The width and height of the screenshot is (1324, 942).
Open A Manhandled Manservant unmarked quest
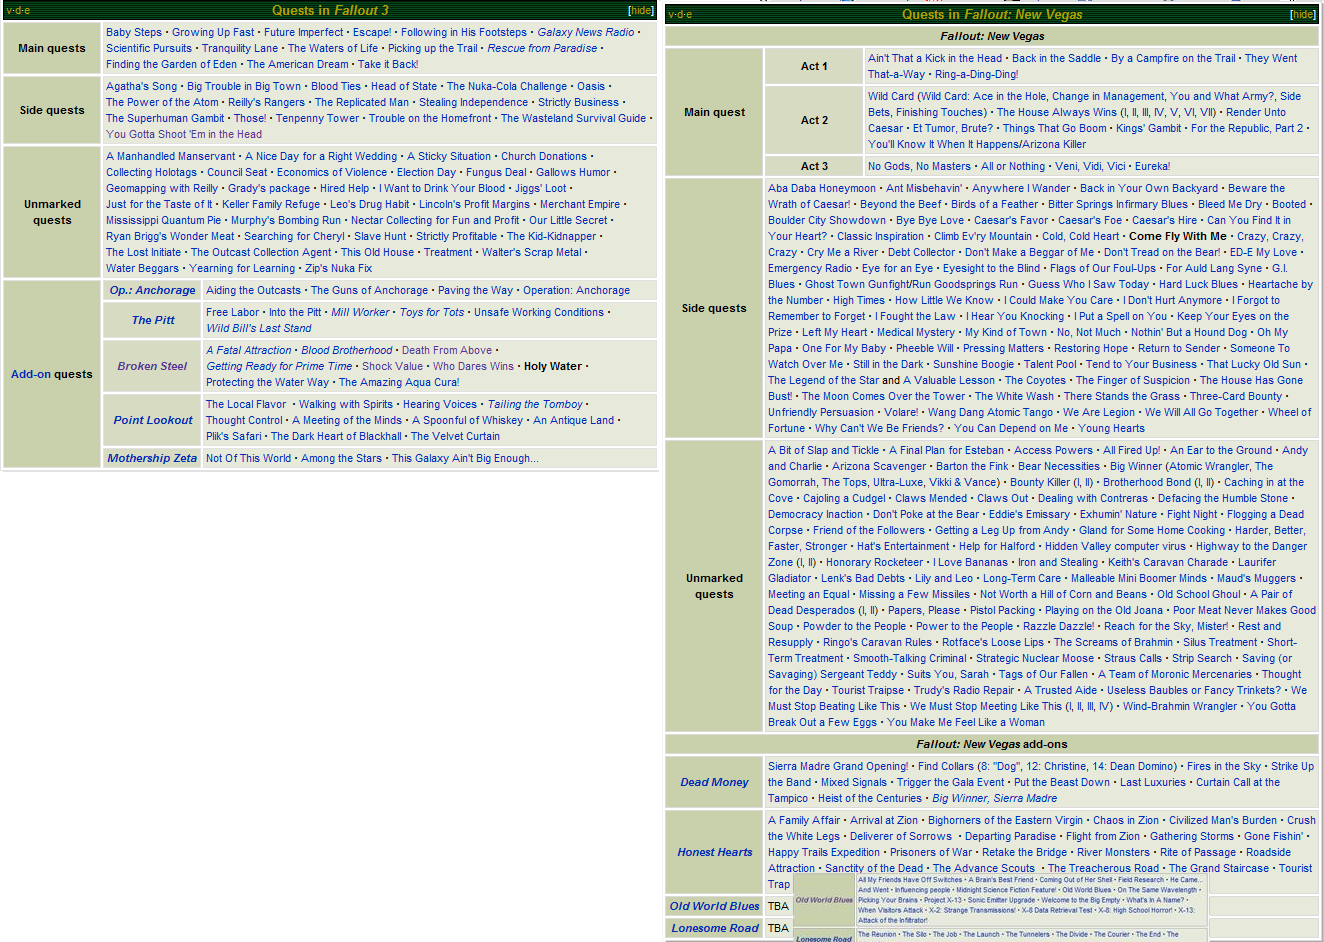pyautogui.click(x=171, y=156)
